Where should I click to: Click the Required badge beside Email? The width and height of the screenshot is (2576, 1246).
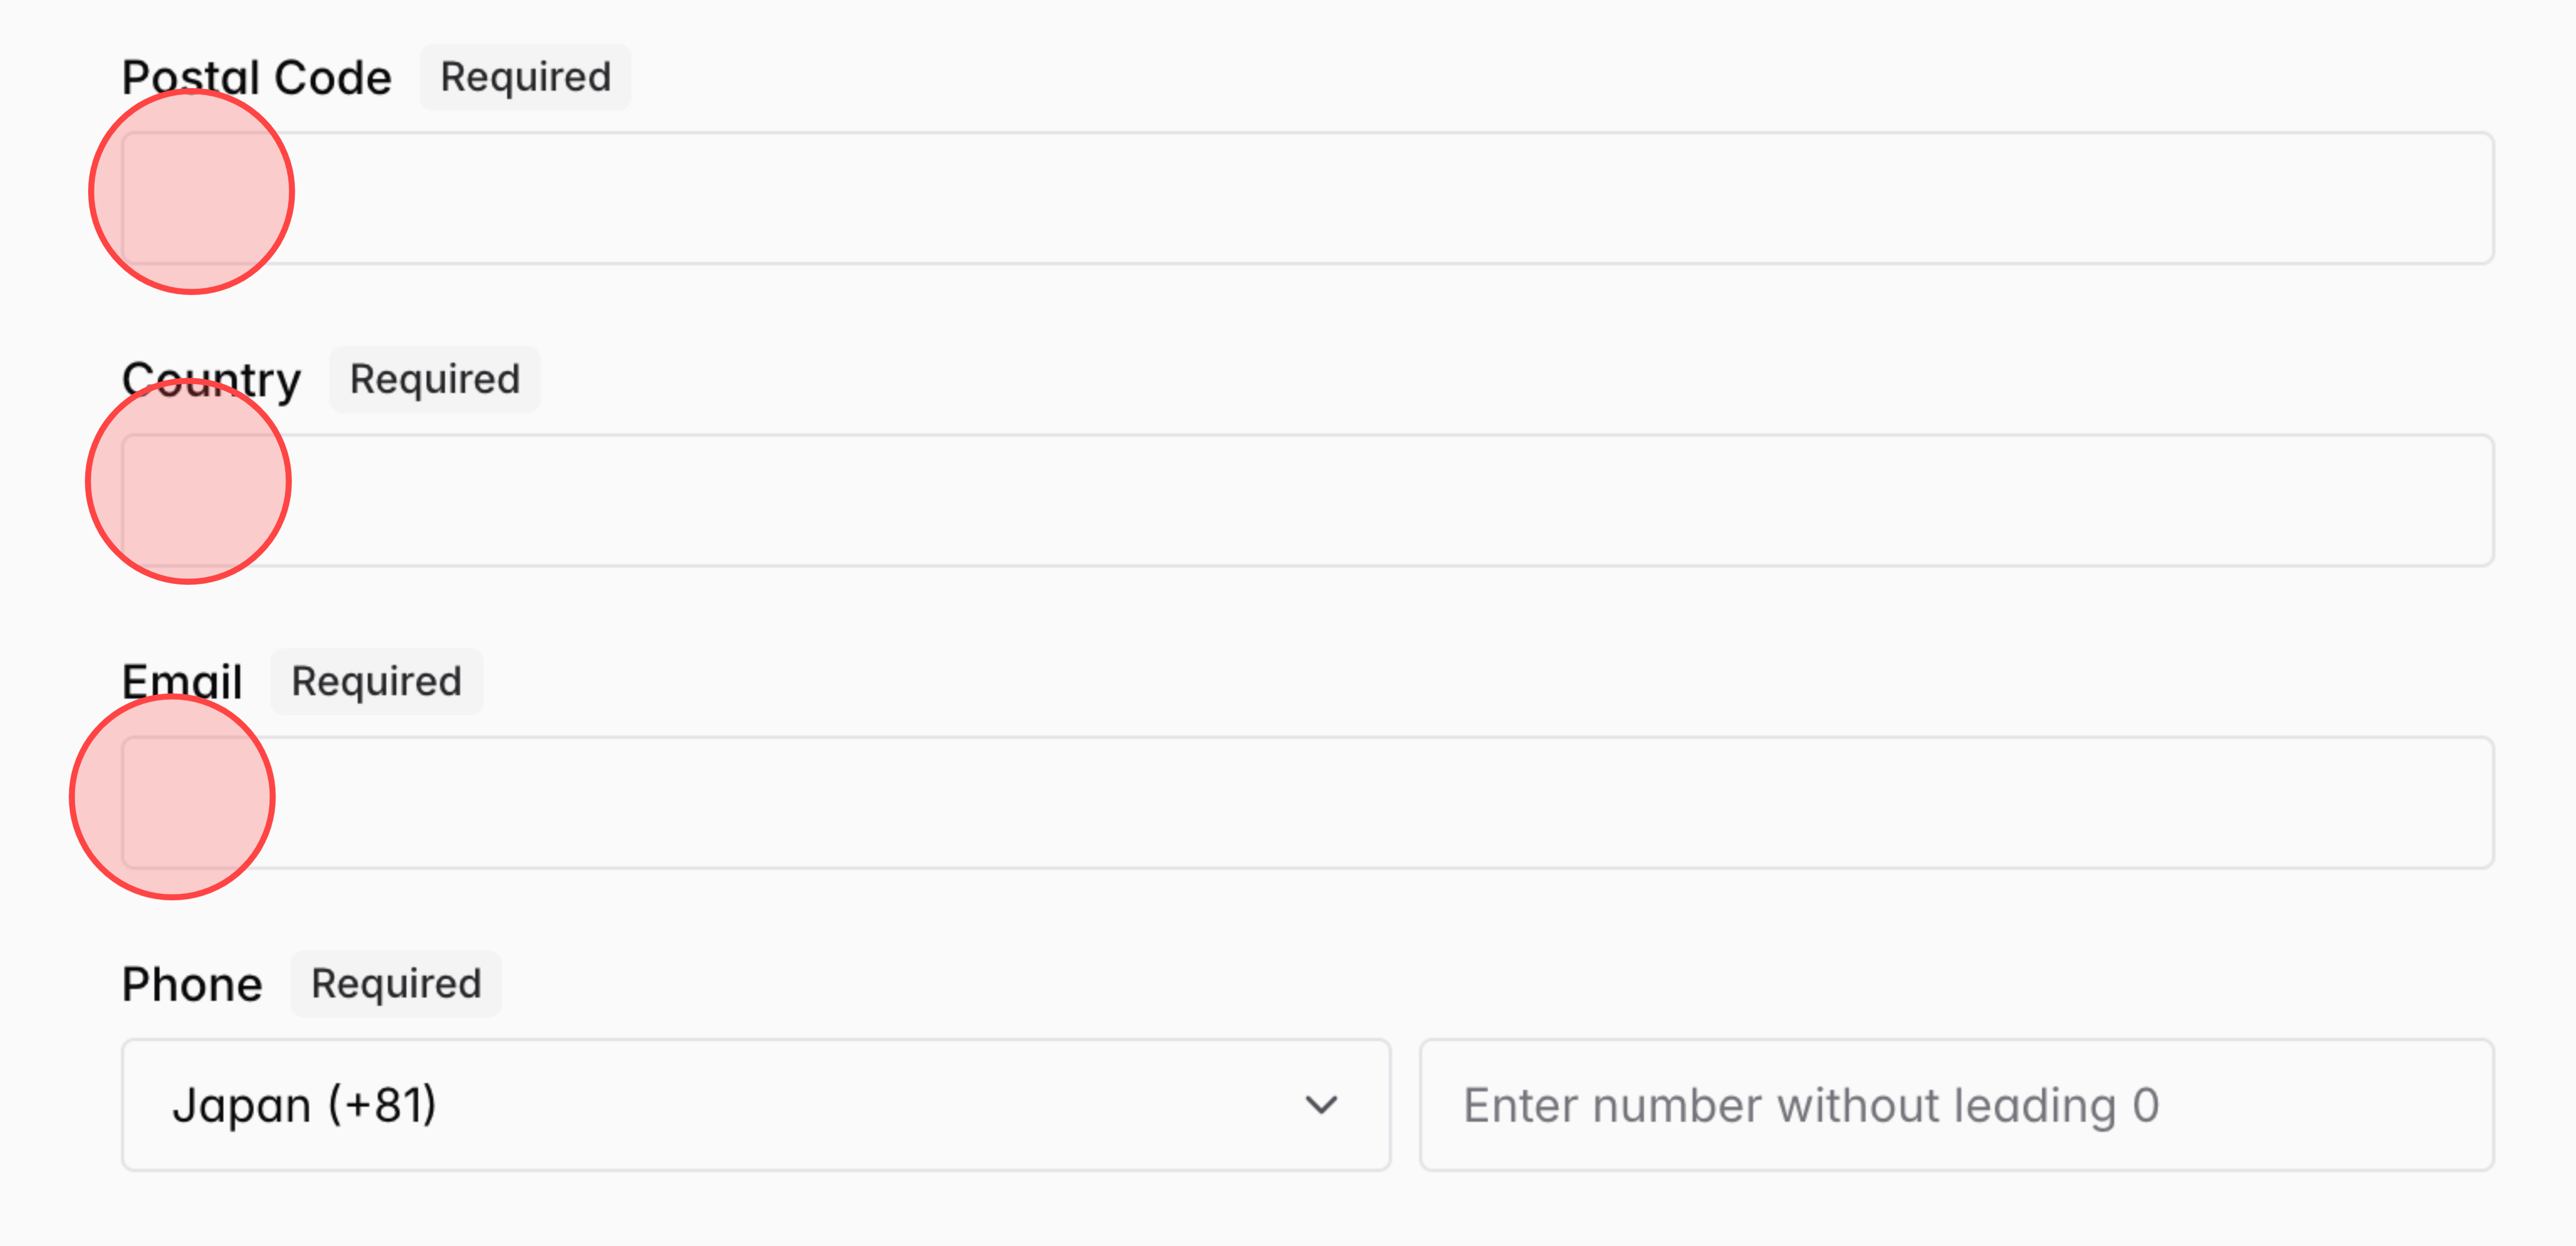[376, 681]
